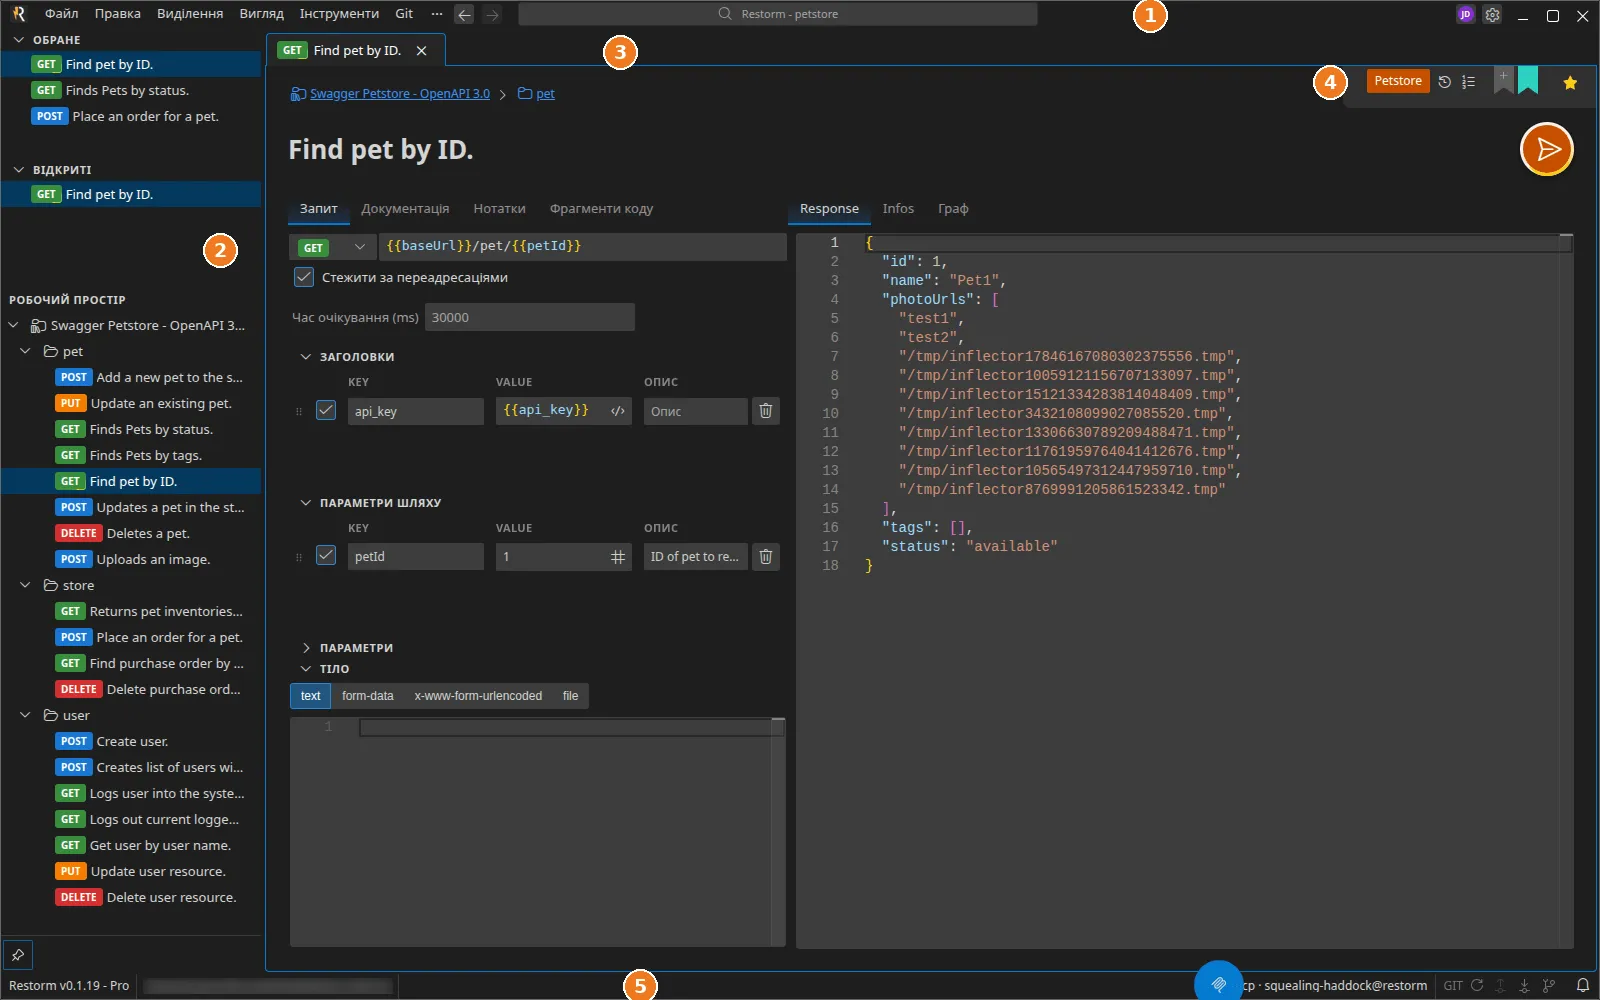1600x1000 pixels.
Task: Close the Find pet by ID tab
Action: click(422, 51)
